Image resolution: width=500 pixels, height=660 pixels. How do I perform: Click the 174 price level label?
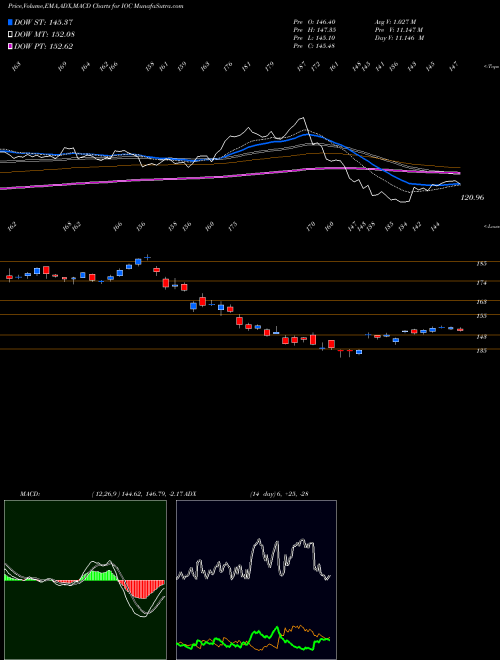(x=481, y=283)
